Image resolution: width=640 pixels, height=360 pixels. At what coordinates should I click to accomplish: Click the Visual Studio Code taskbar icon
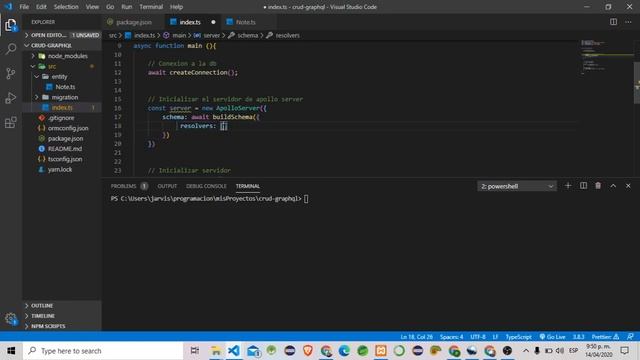coord(234,351)
